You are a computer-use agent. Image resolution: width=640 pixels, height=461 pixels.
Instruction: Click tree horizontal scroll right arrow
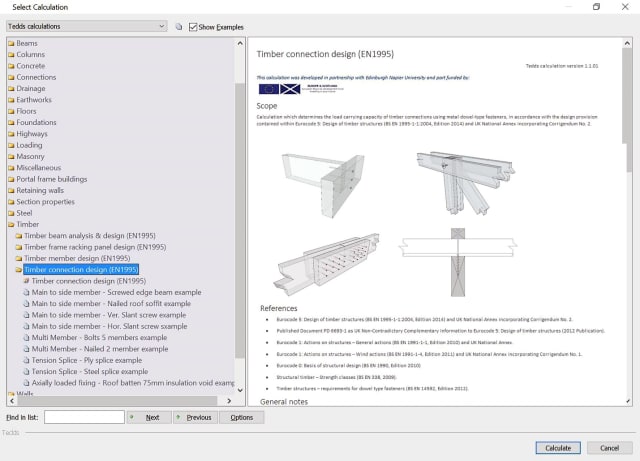point(229,401)
